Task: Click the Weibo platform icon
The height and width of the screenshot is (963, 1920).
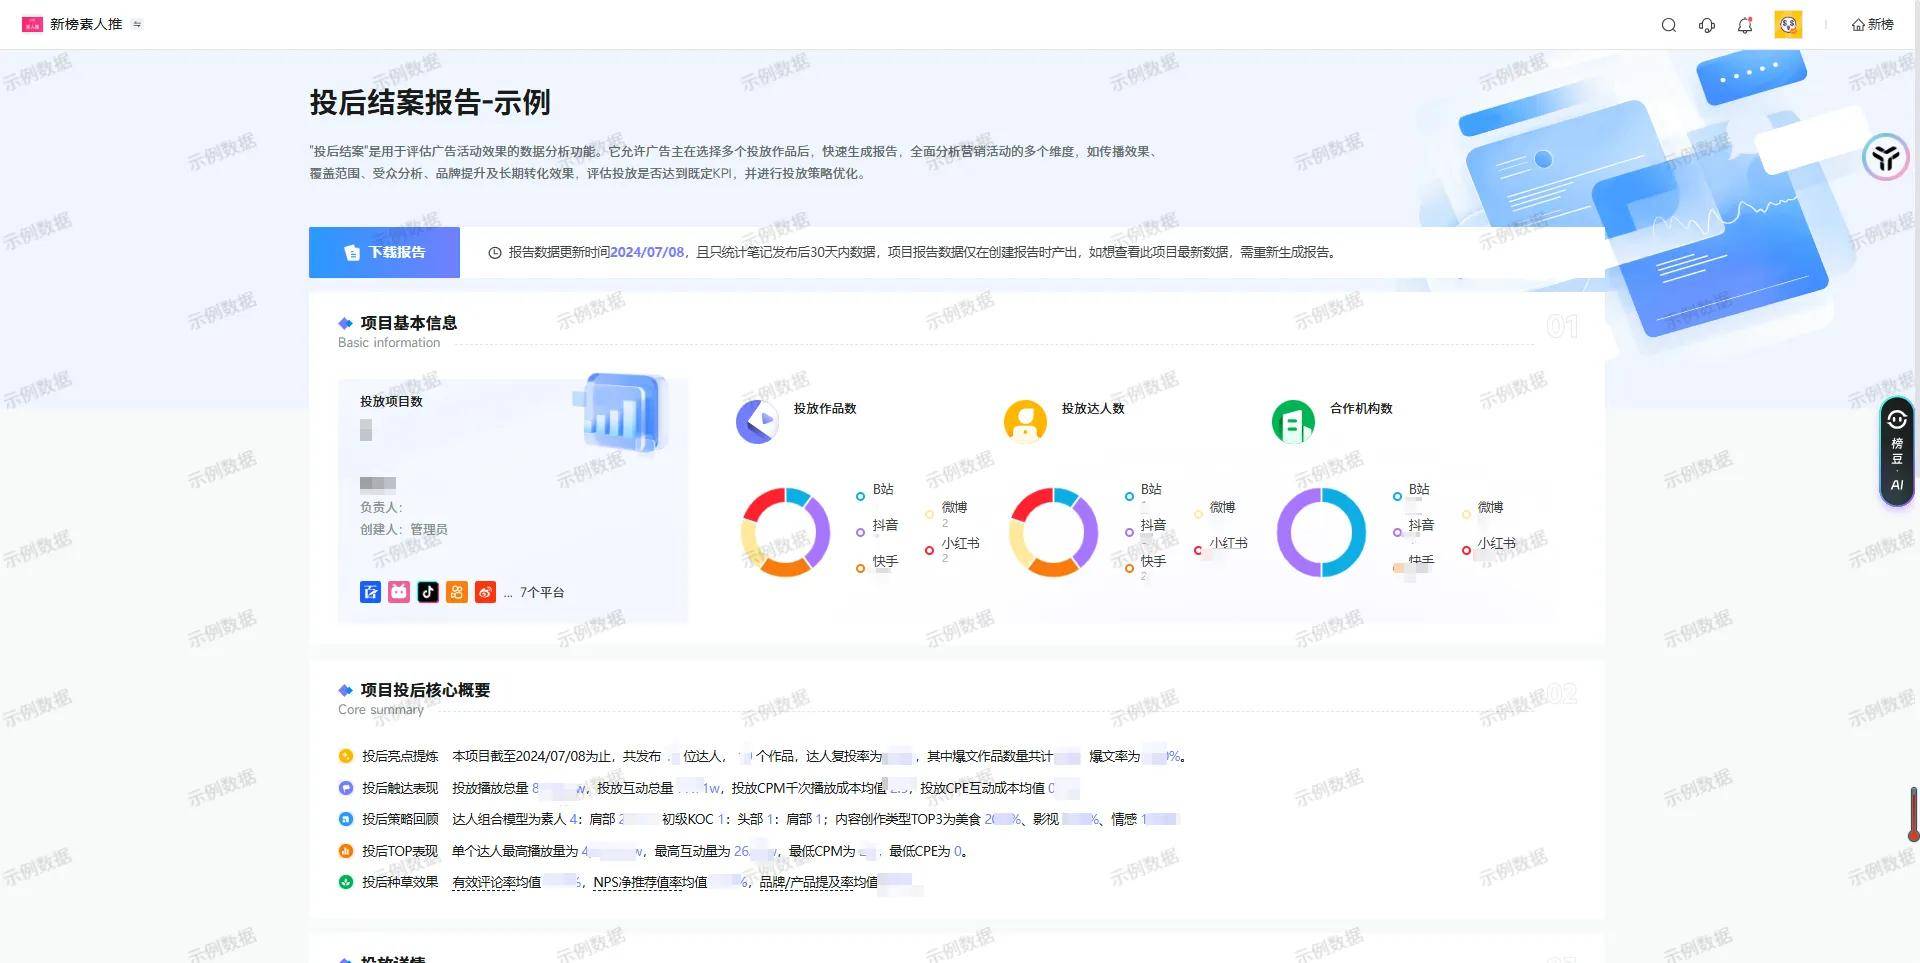Action: tap(485, 592)
